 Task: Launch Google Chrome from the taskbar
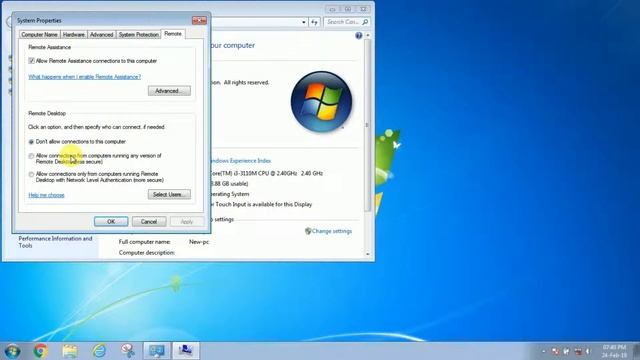(x=40, y=351)
